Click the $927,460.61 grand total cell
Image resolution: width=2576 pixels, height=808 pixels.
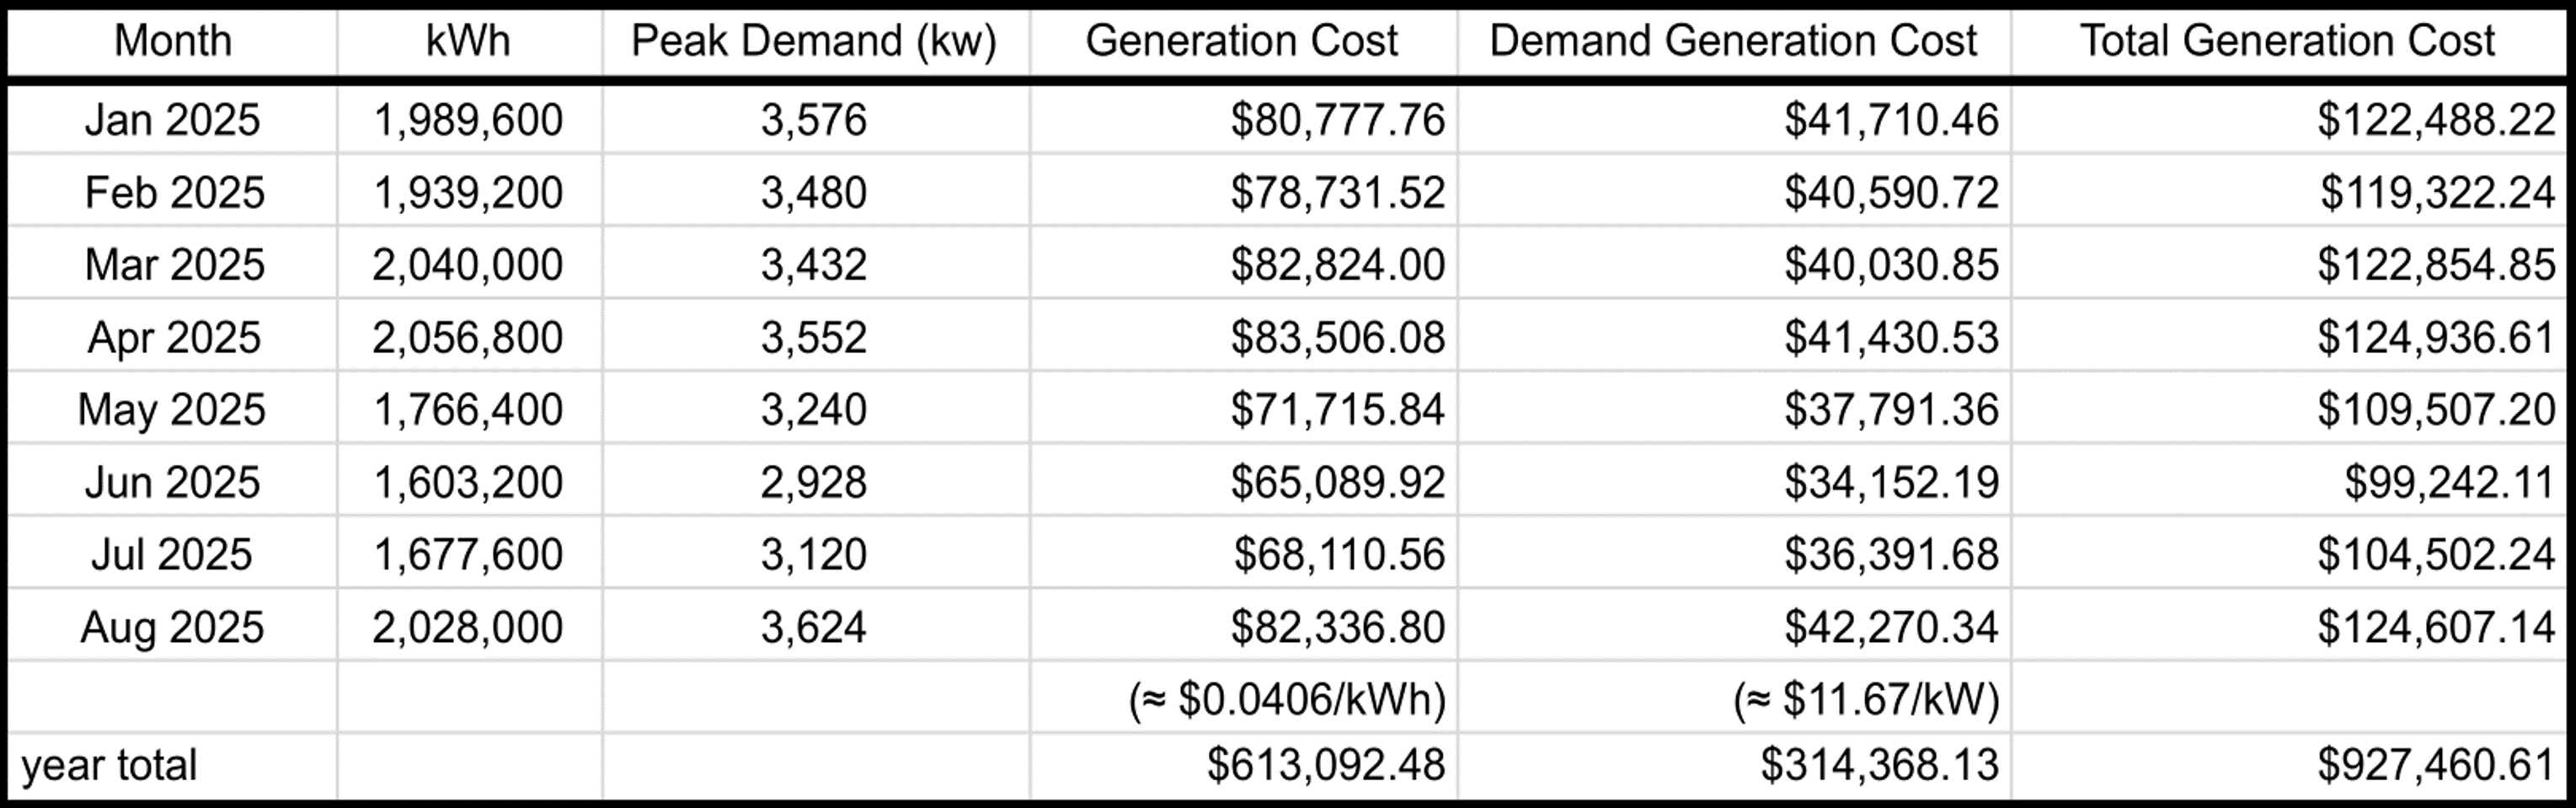click(2436, 765)
